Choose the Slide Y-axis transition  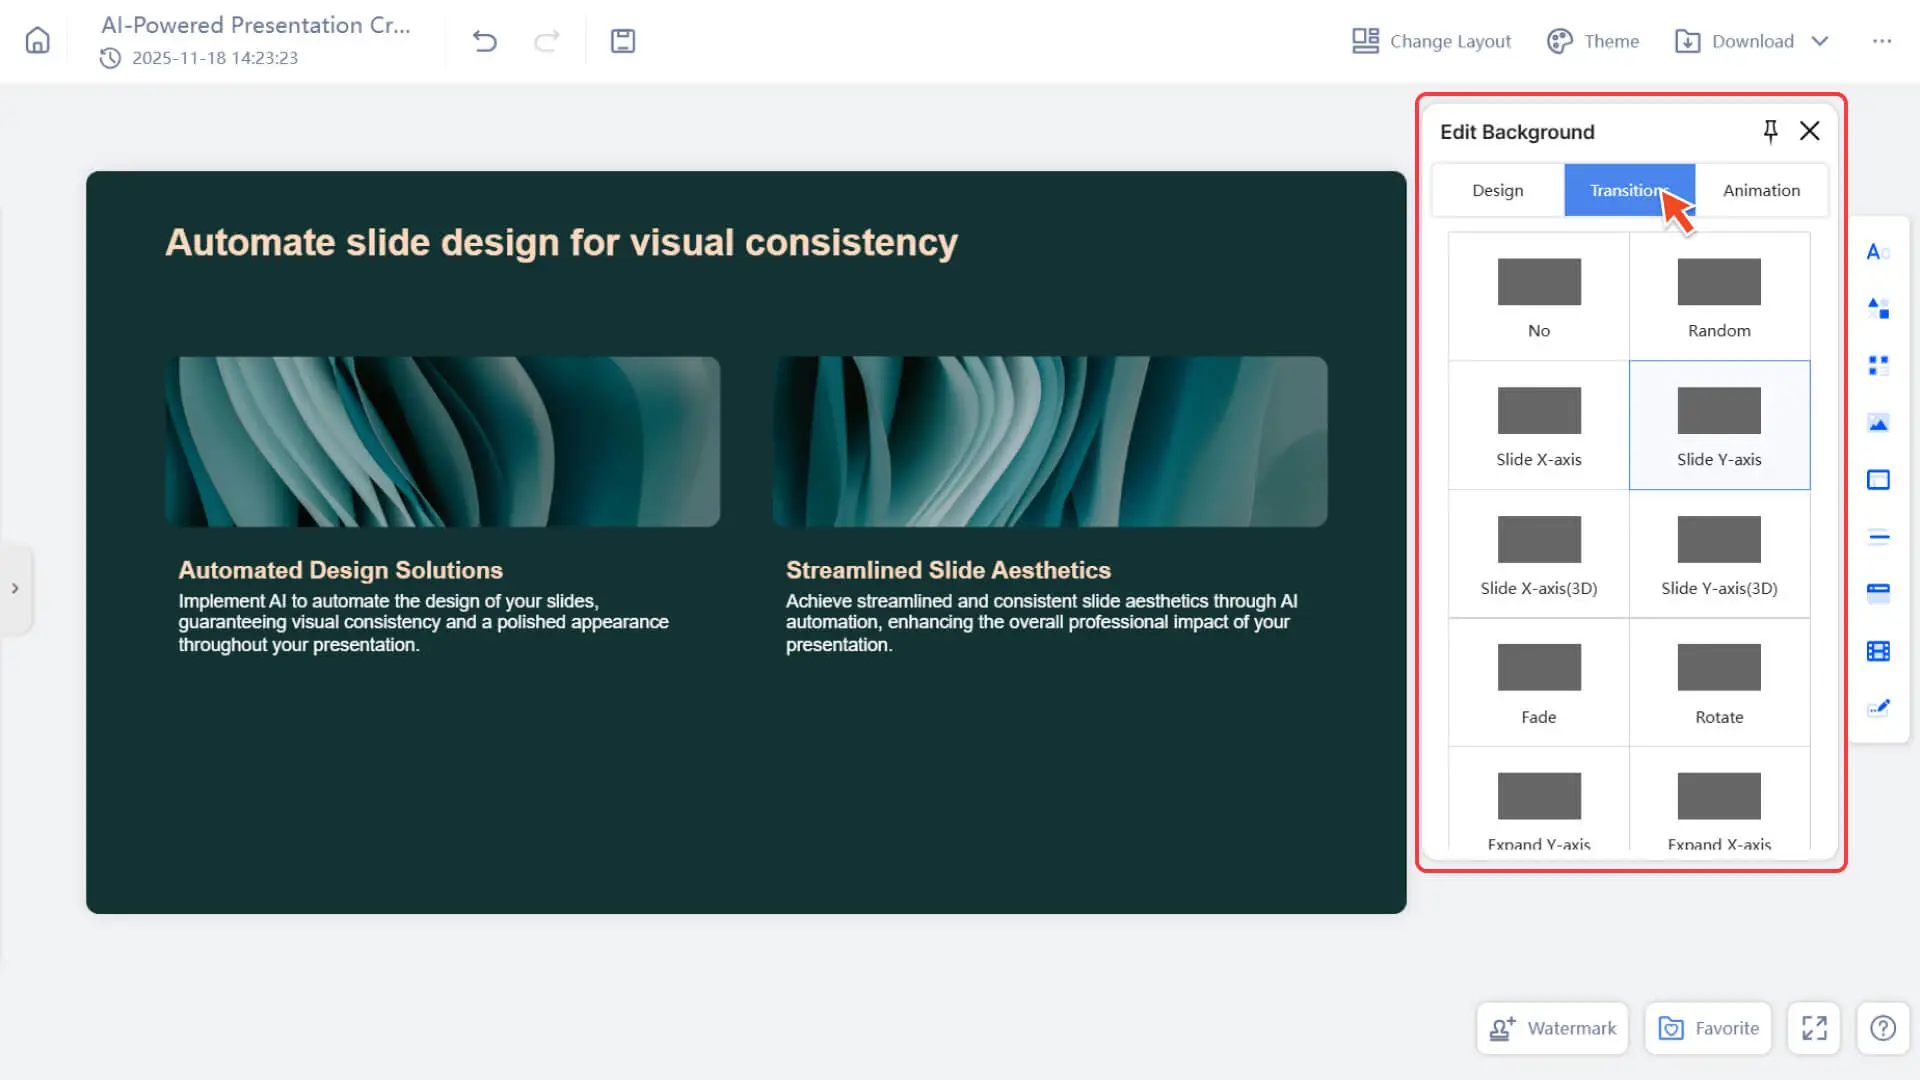click(x=1720, y=426)
